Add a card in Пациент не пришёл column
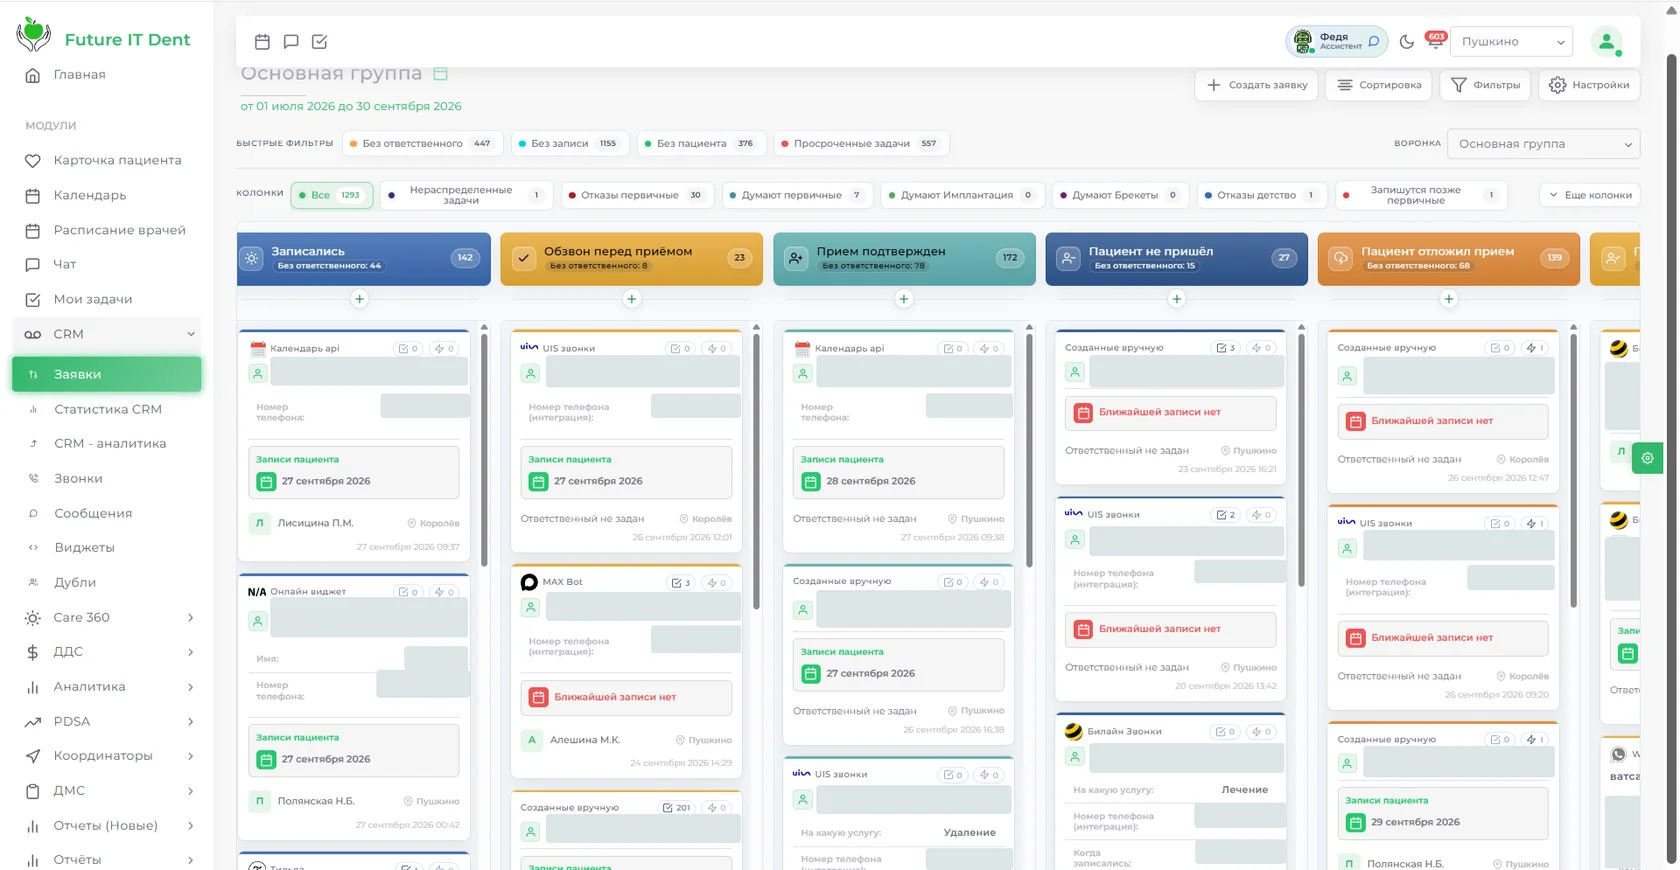This screenshot has height=870, width=1680. pyautogui.click(x=1177, y=299)
